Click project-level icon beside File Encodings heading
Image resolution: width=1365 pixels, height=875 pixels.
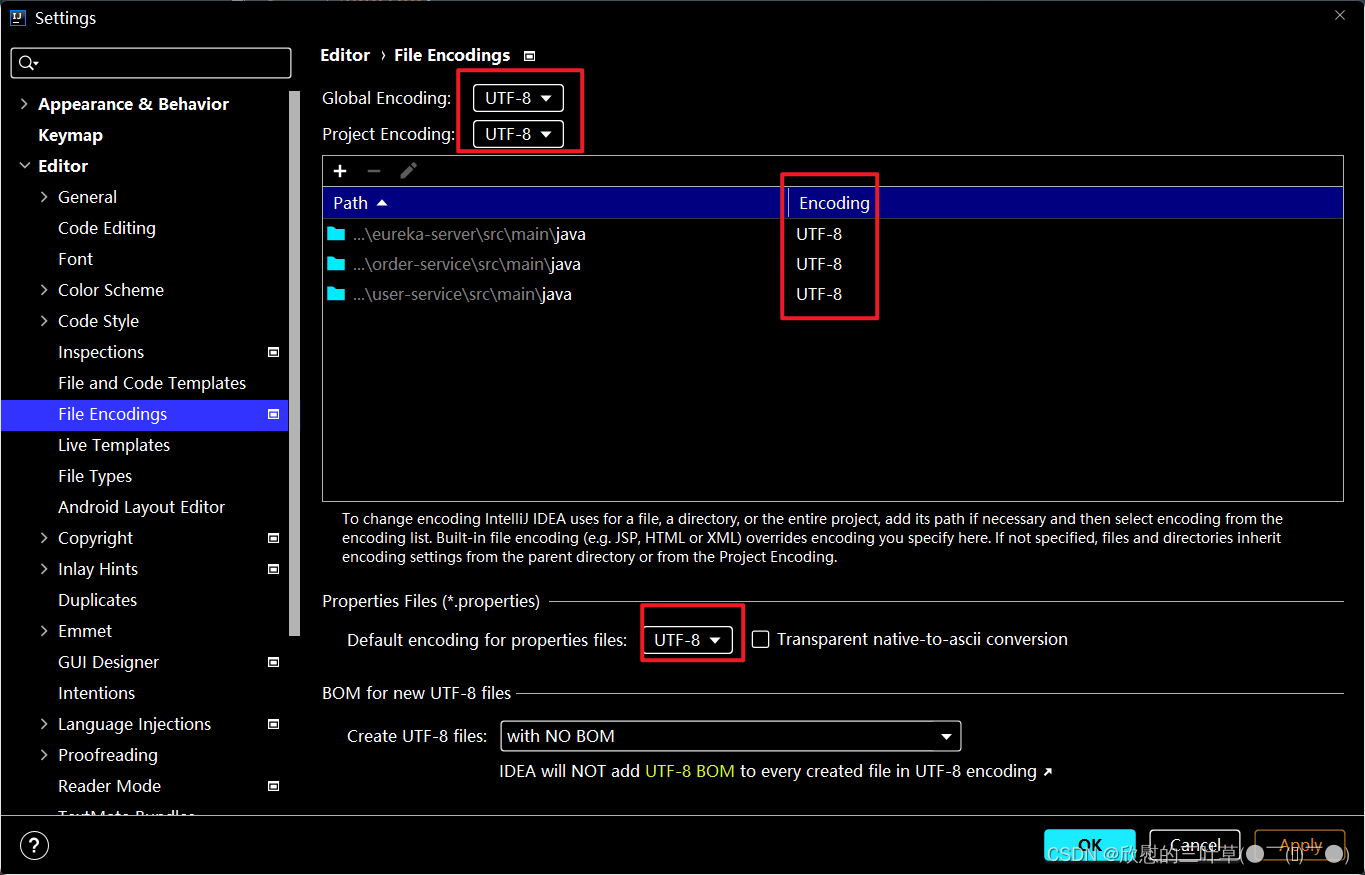530,56
